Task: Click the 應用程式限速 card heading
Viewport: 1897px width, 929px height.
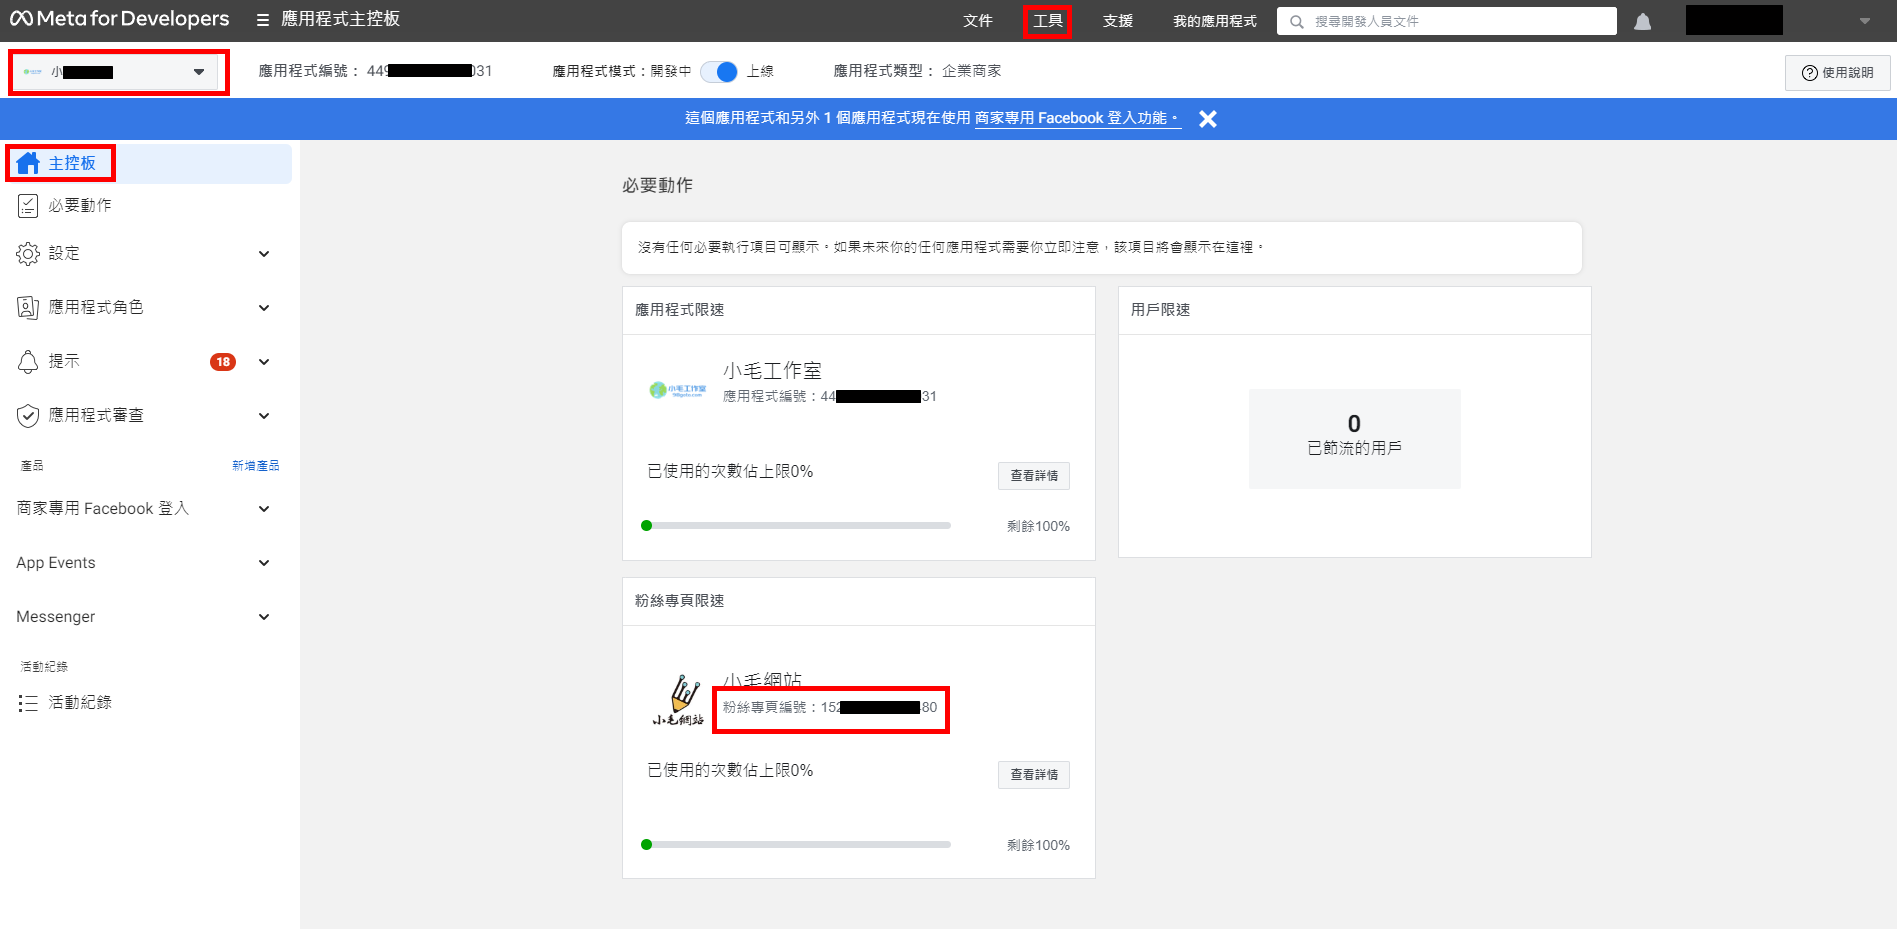Action: [x=680, y=310]
